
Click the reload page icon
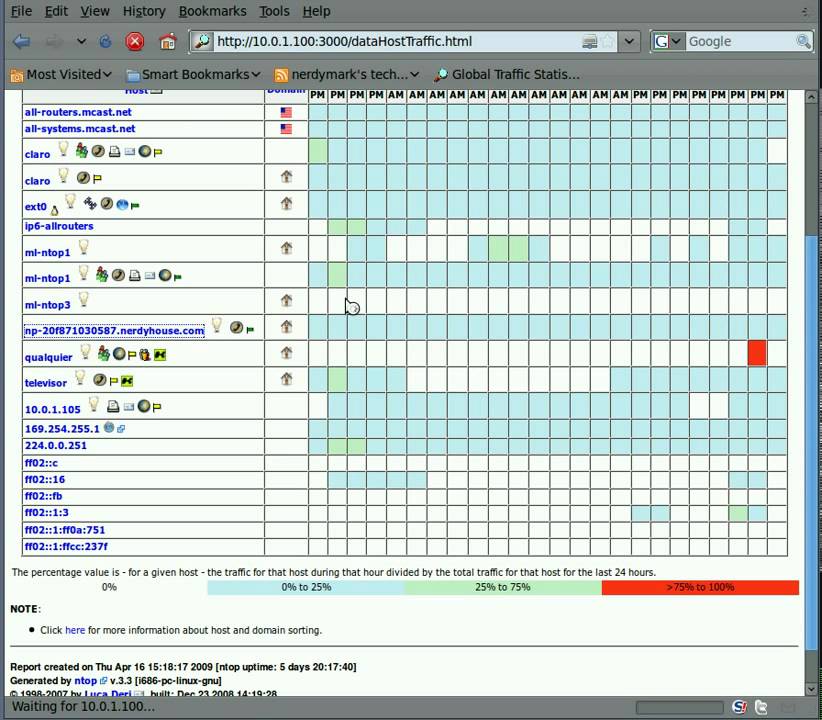click(105, 41)
